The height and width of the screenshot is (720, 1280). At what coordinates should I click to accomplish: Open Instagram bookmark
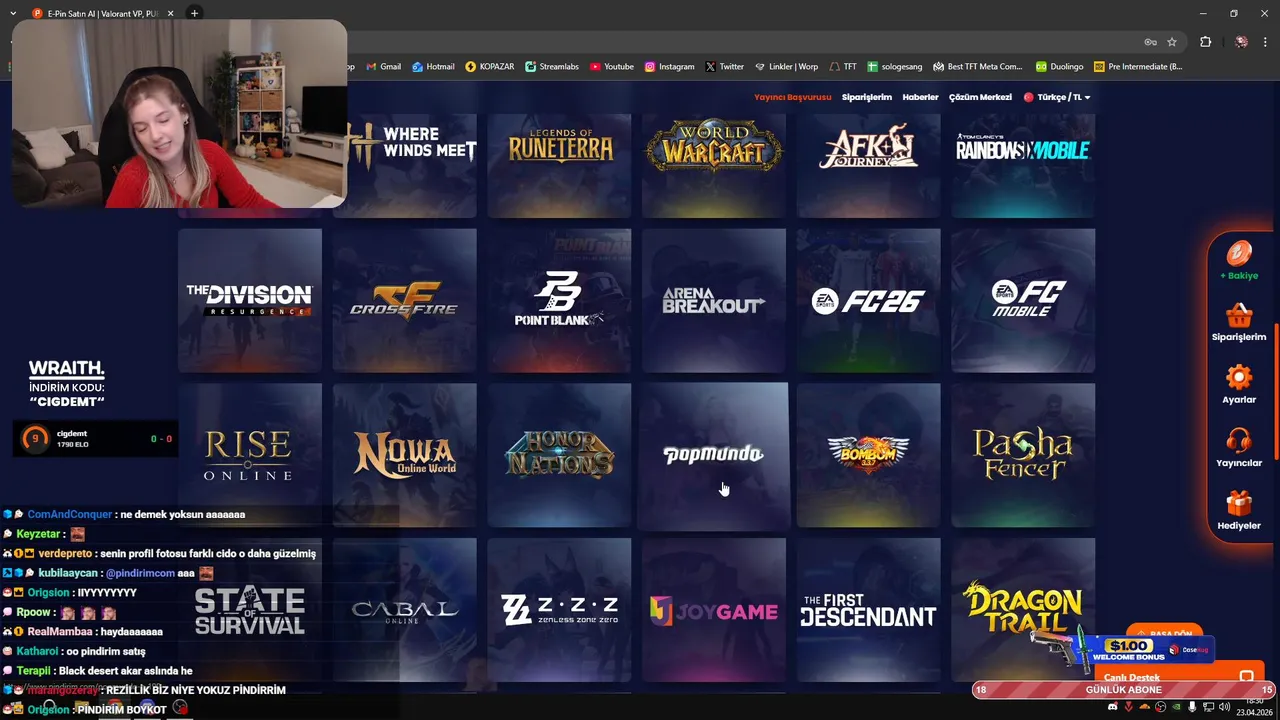pos(669,67)
